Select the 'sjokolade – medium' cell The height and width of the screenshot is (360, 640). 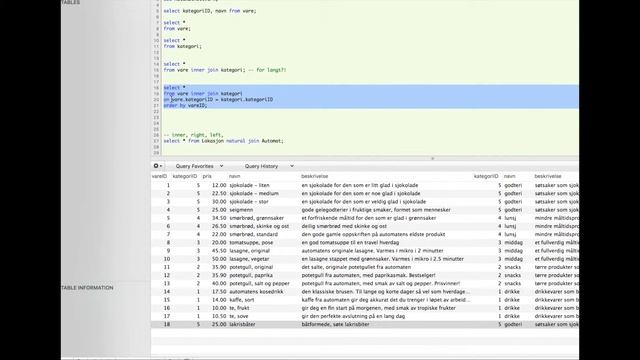pyautogui.click(x=254, y=193)
